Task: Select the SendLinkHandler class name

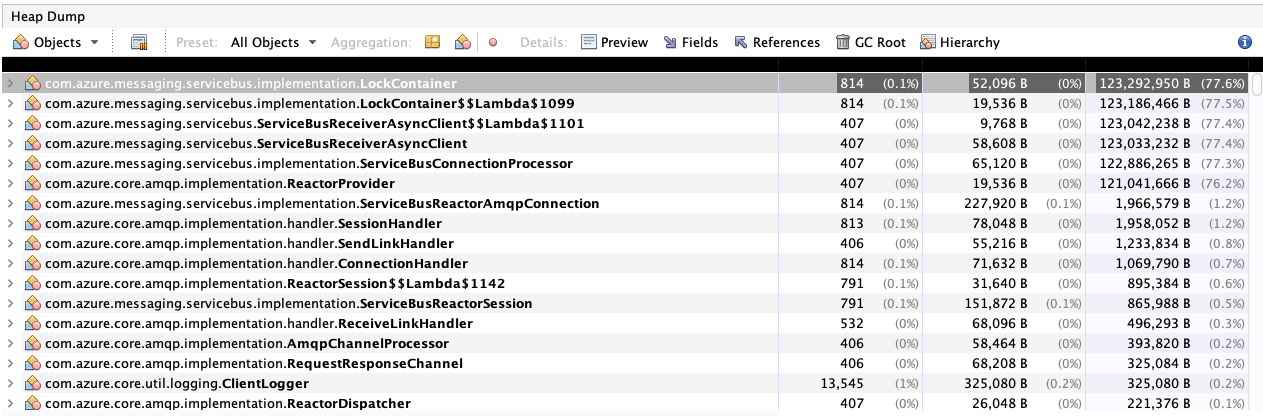Action: coord(395,244)
